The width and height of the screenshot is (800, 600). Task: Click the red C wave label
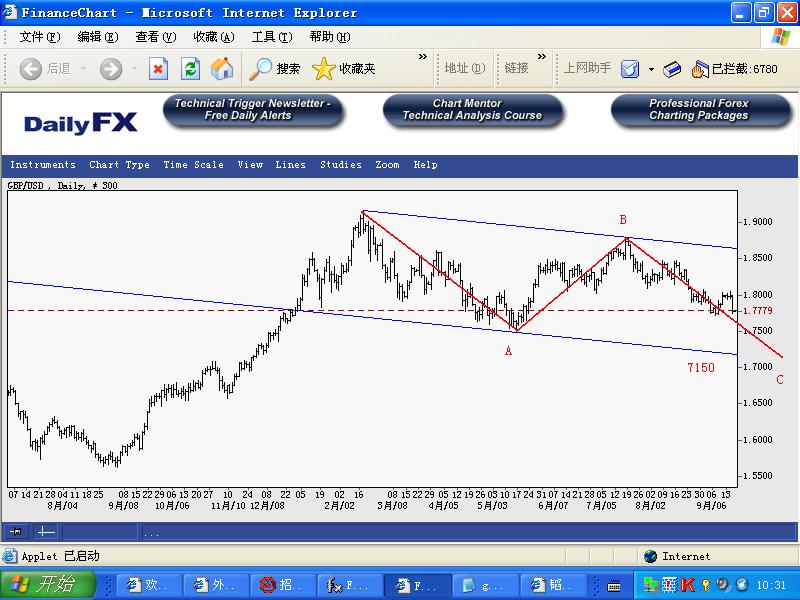tap(780, 380)
